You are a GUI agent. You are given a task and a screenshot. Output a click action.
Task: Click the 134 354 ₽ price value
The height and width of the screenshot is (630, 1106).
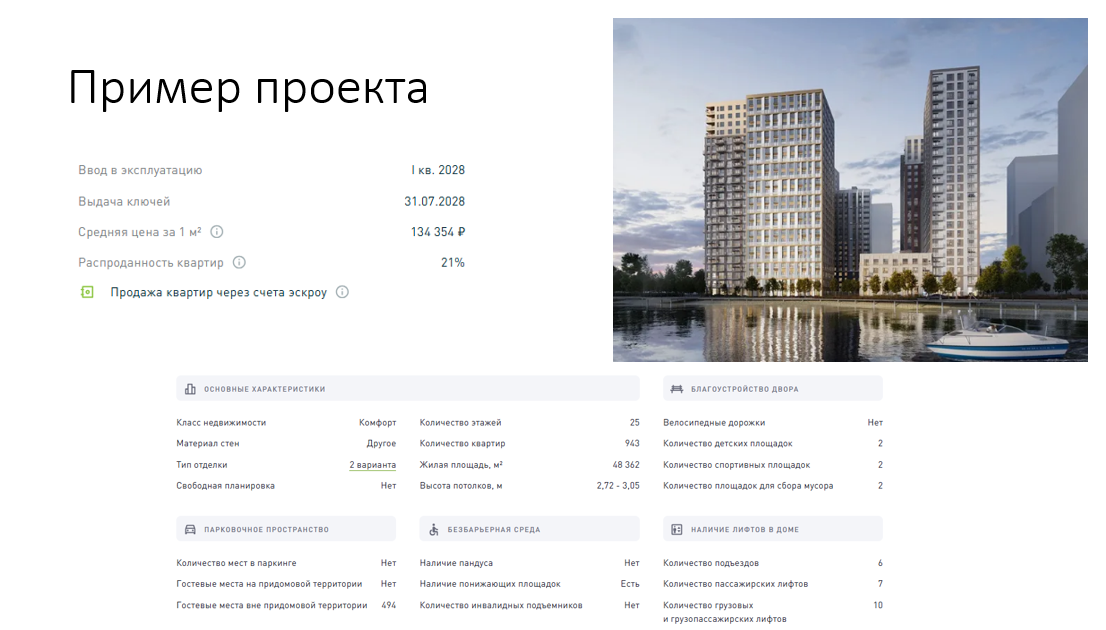pyautogui.click(x=440, y=231)
